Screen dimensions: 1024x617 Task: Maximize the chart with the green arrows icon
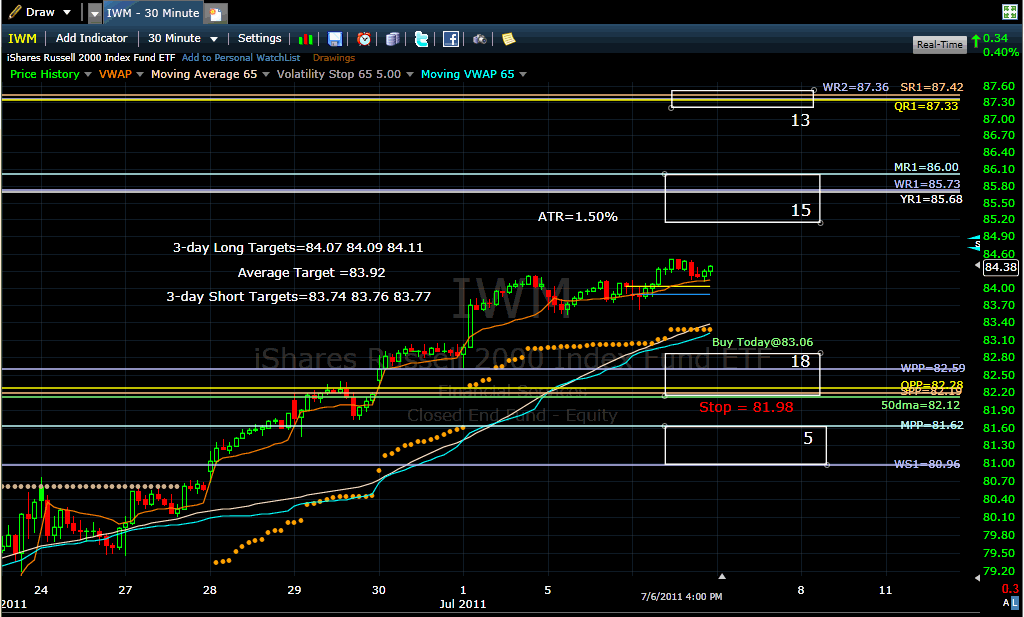[1009, 12]
